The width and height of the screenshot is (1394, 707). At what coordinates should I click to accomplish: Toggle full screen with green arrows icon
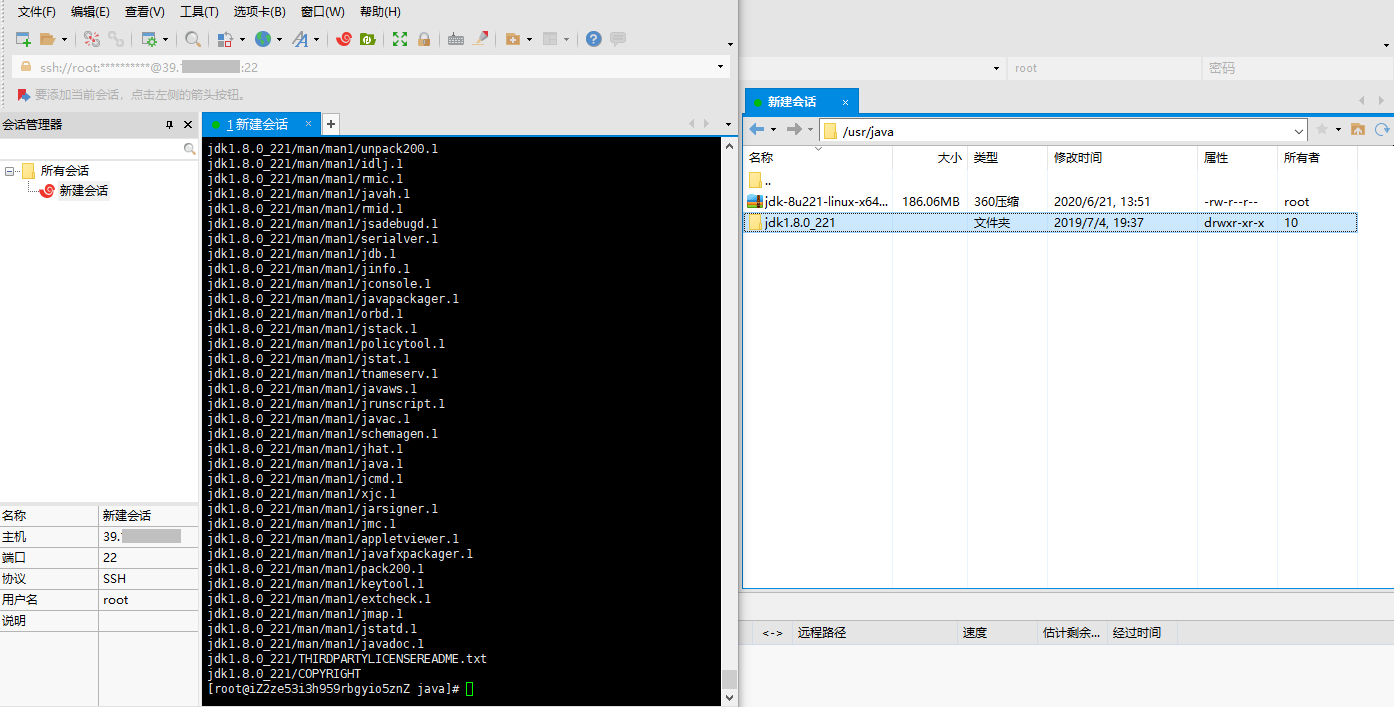(x=400, y=39)
